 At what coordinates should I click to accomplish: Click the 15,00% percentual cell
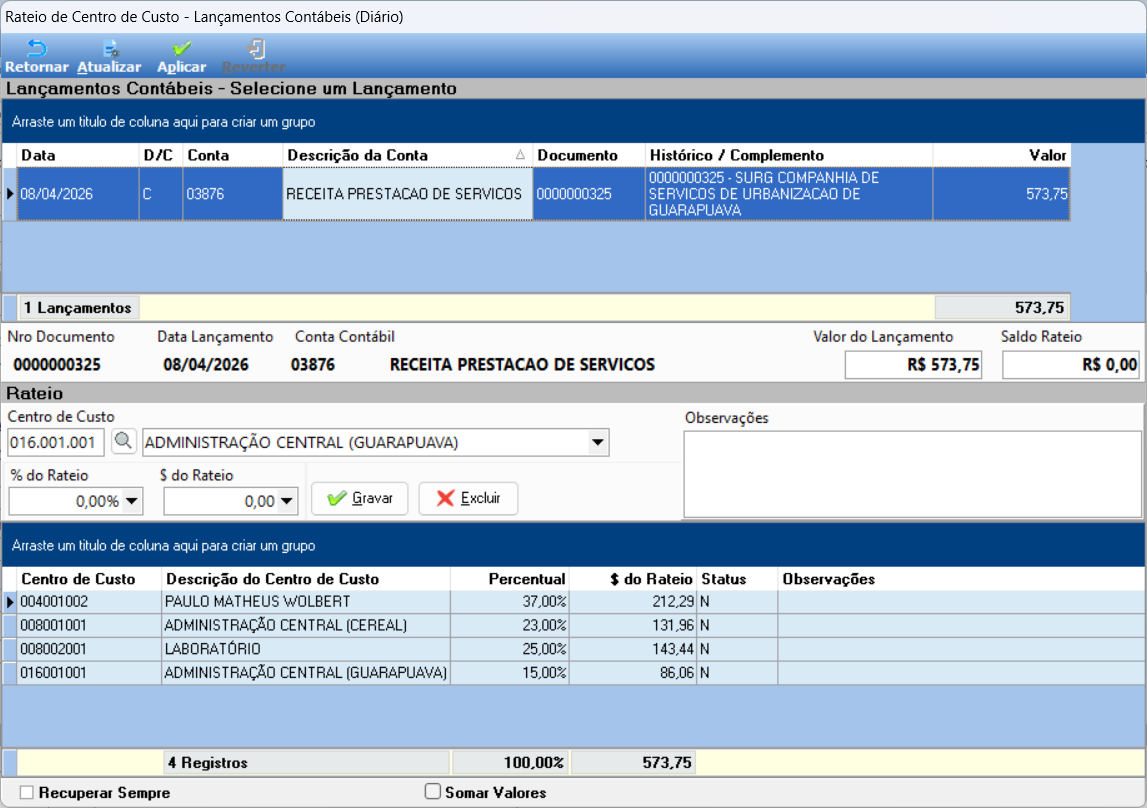click(x=510, y=673)
